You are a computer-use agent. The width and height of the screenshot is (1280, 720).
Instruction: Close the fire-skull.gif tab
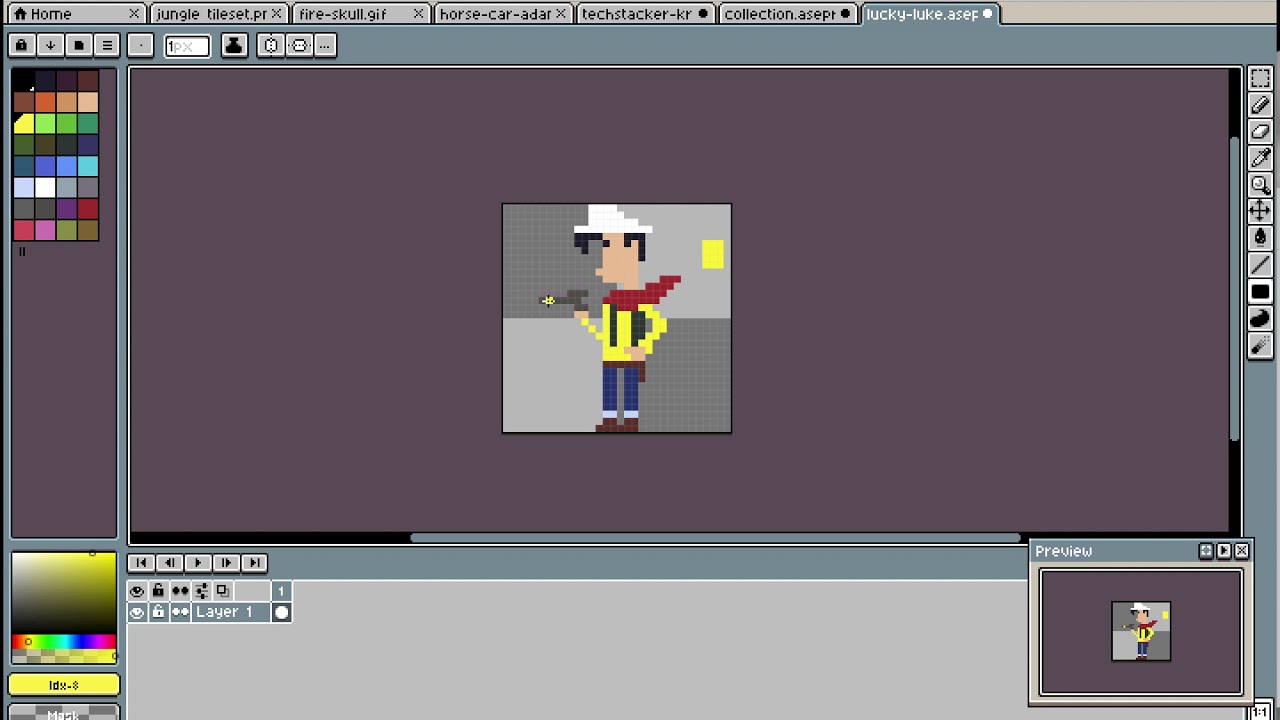418,14
